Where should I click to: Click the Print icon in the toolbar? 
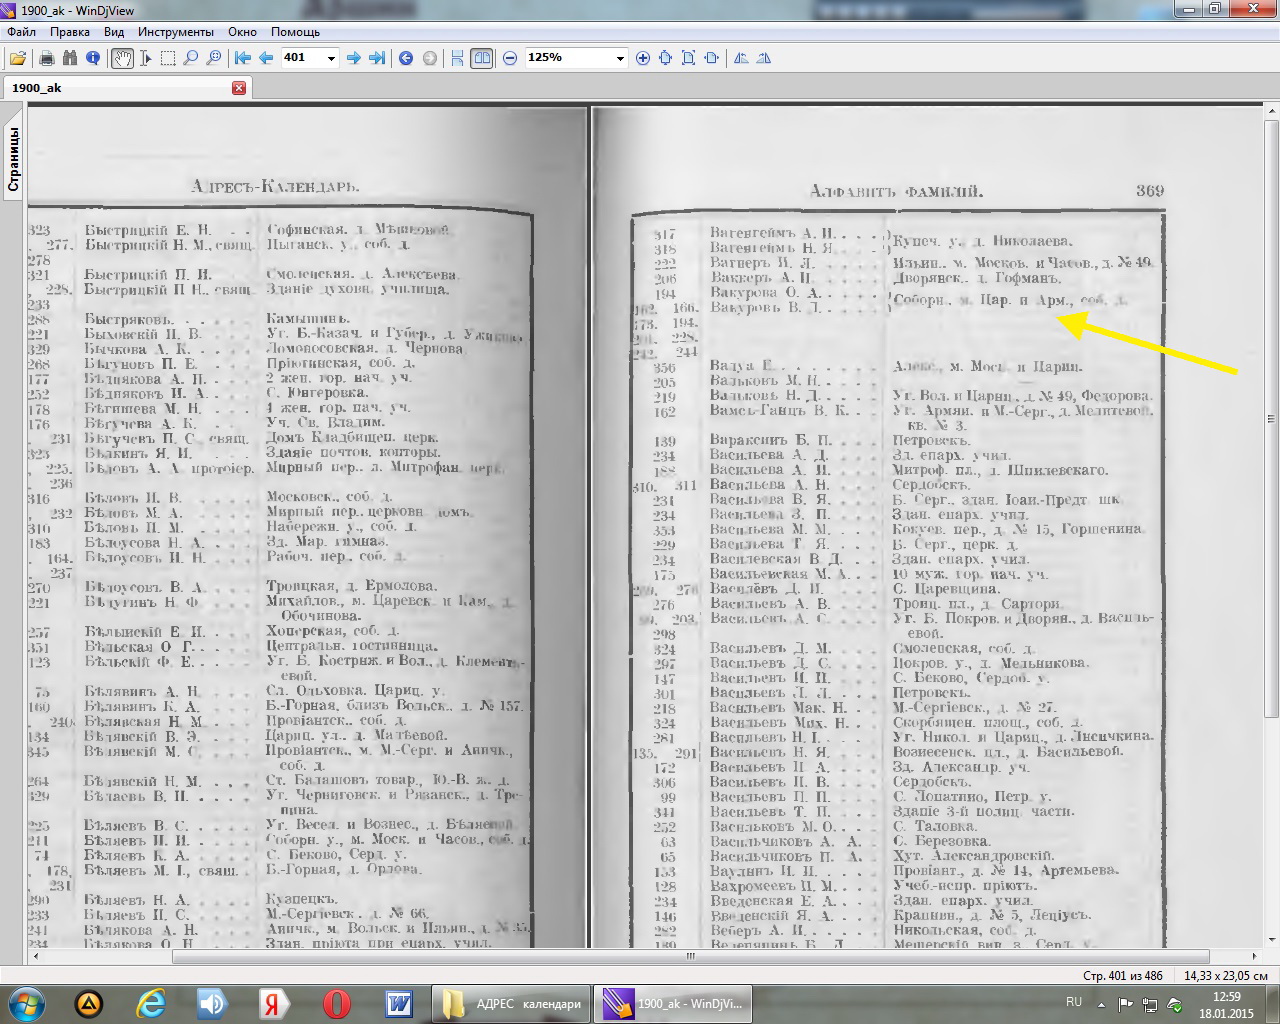coord(46,58)
